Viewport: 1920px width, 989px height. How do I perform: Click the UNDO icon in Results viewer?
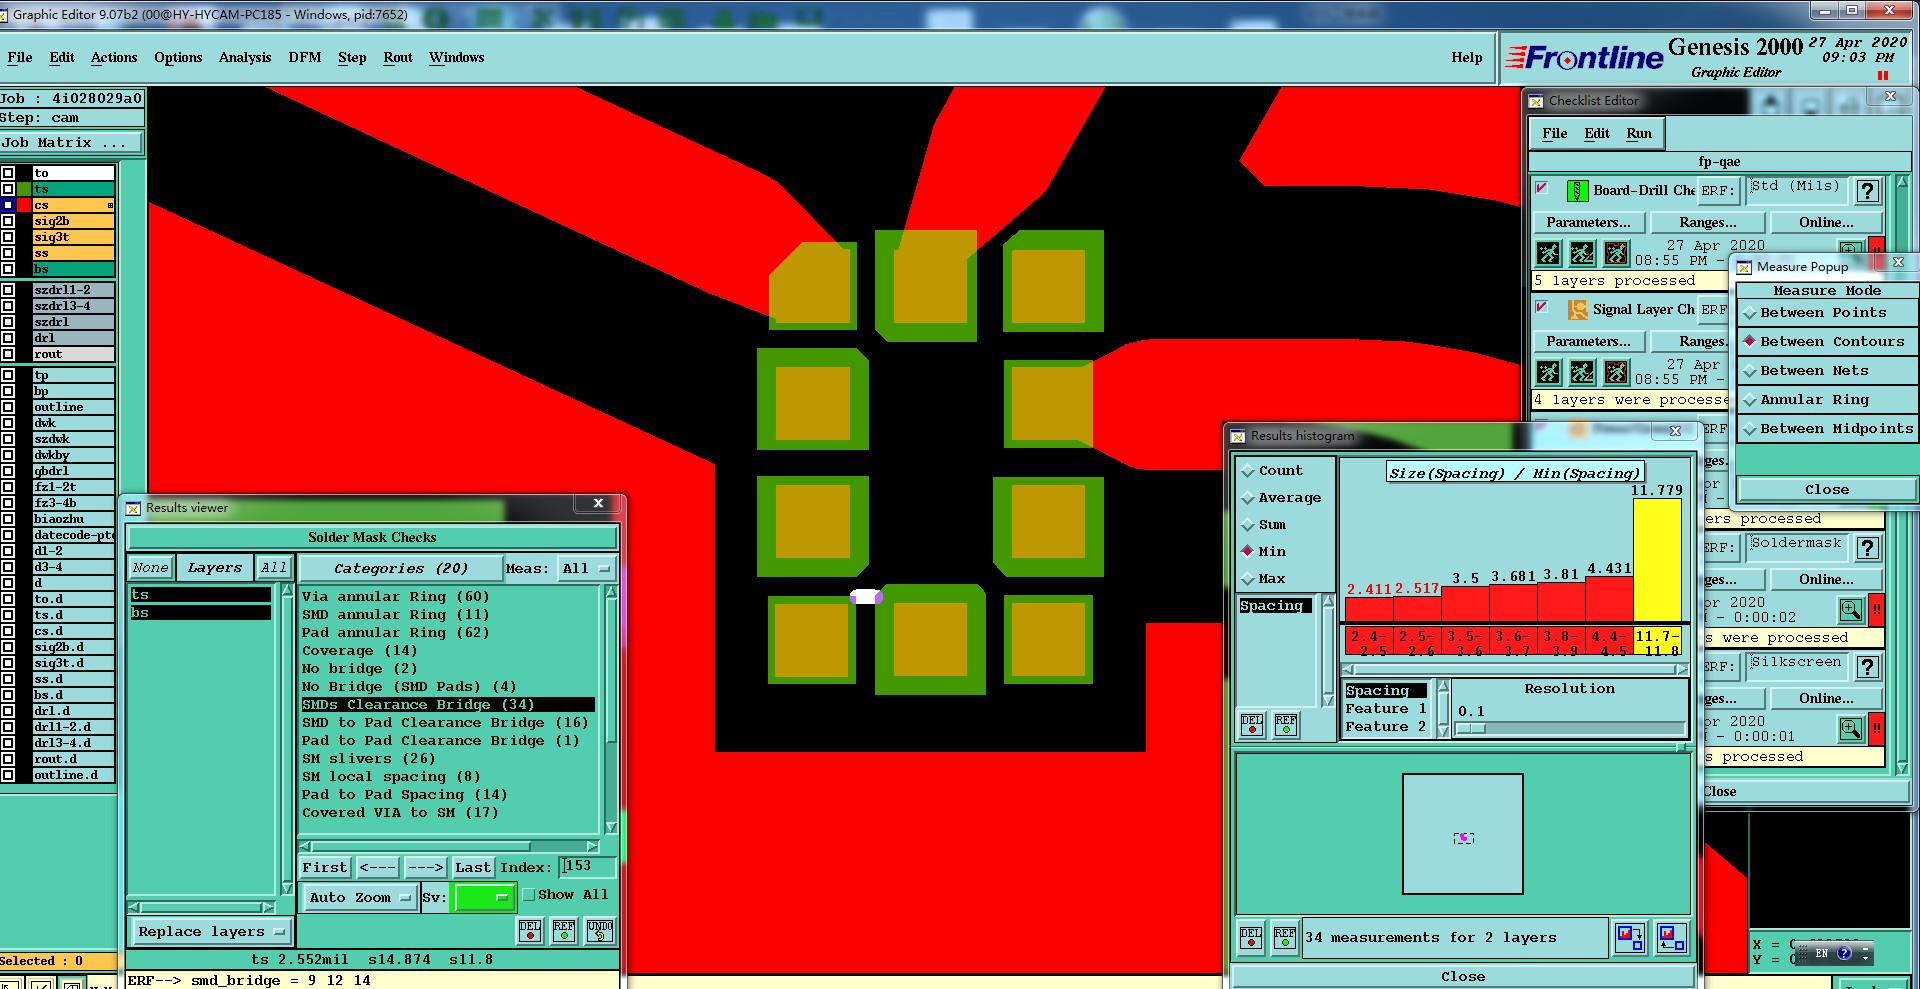click(600, 930)
